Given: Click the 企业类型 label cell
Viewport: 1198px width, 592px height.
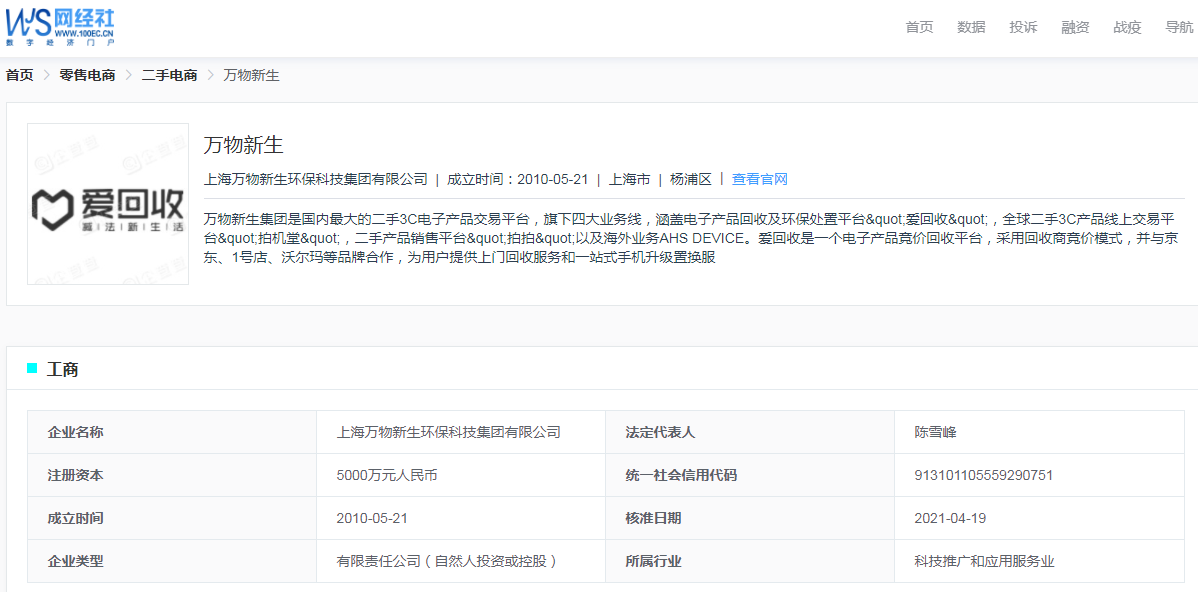Looking at the screenshot, I should pyautogui.click(x=172, y=561).
